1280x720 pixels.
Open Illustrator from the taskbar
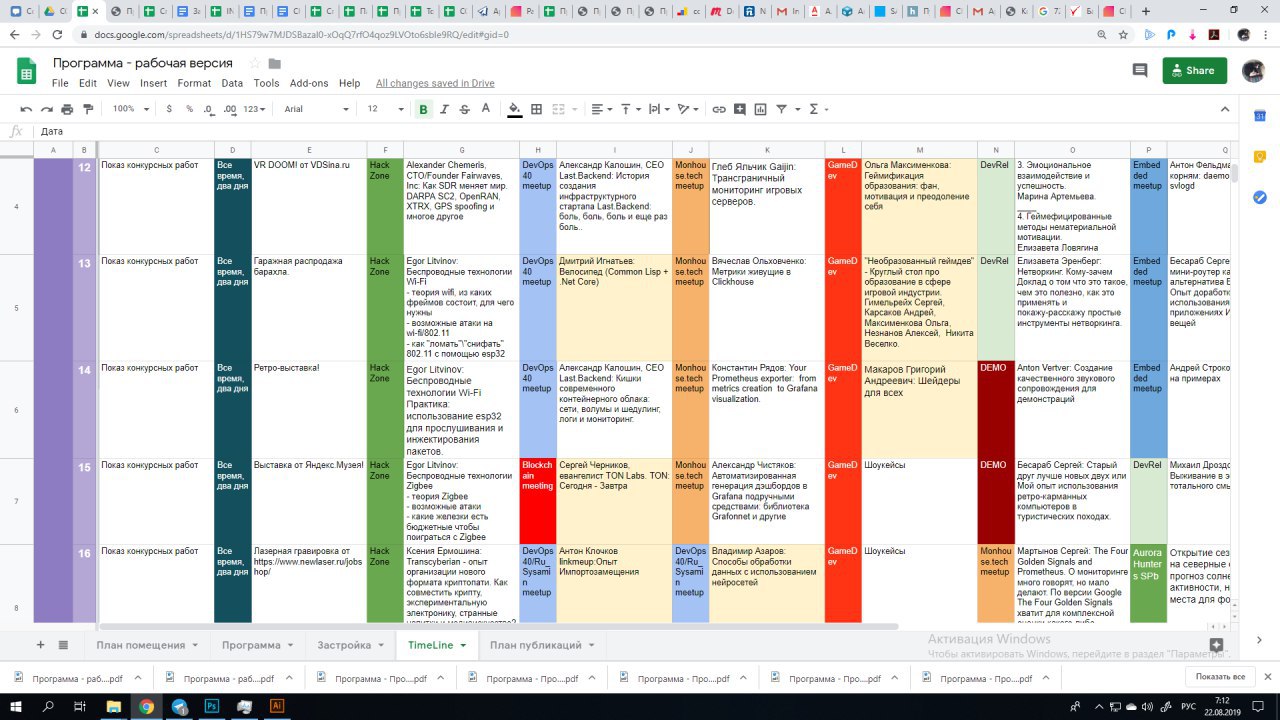coord(277,706)
